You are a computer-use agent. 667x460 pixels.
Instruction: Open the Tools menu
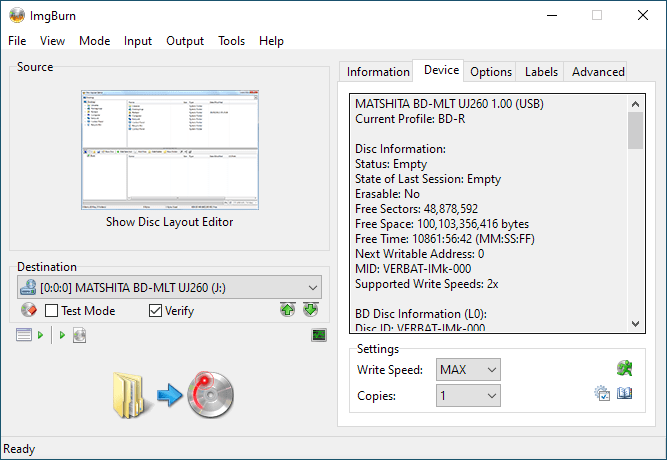tap(231, 41)
